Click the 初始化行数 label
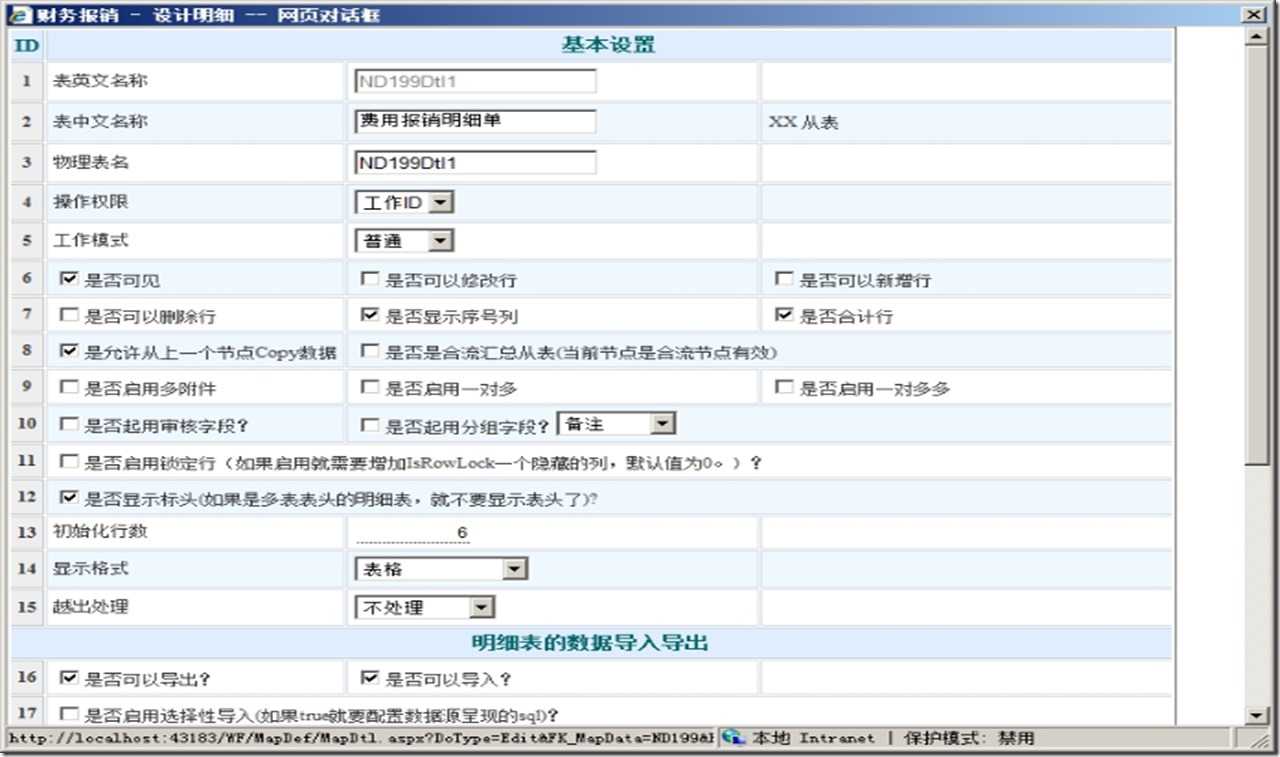 (100, 531)
